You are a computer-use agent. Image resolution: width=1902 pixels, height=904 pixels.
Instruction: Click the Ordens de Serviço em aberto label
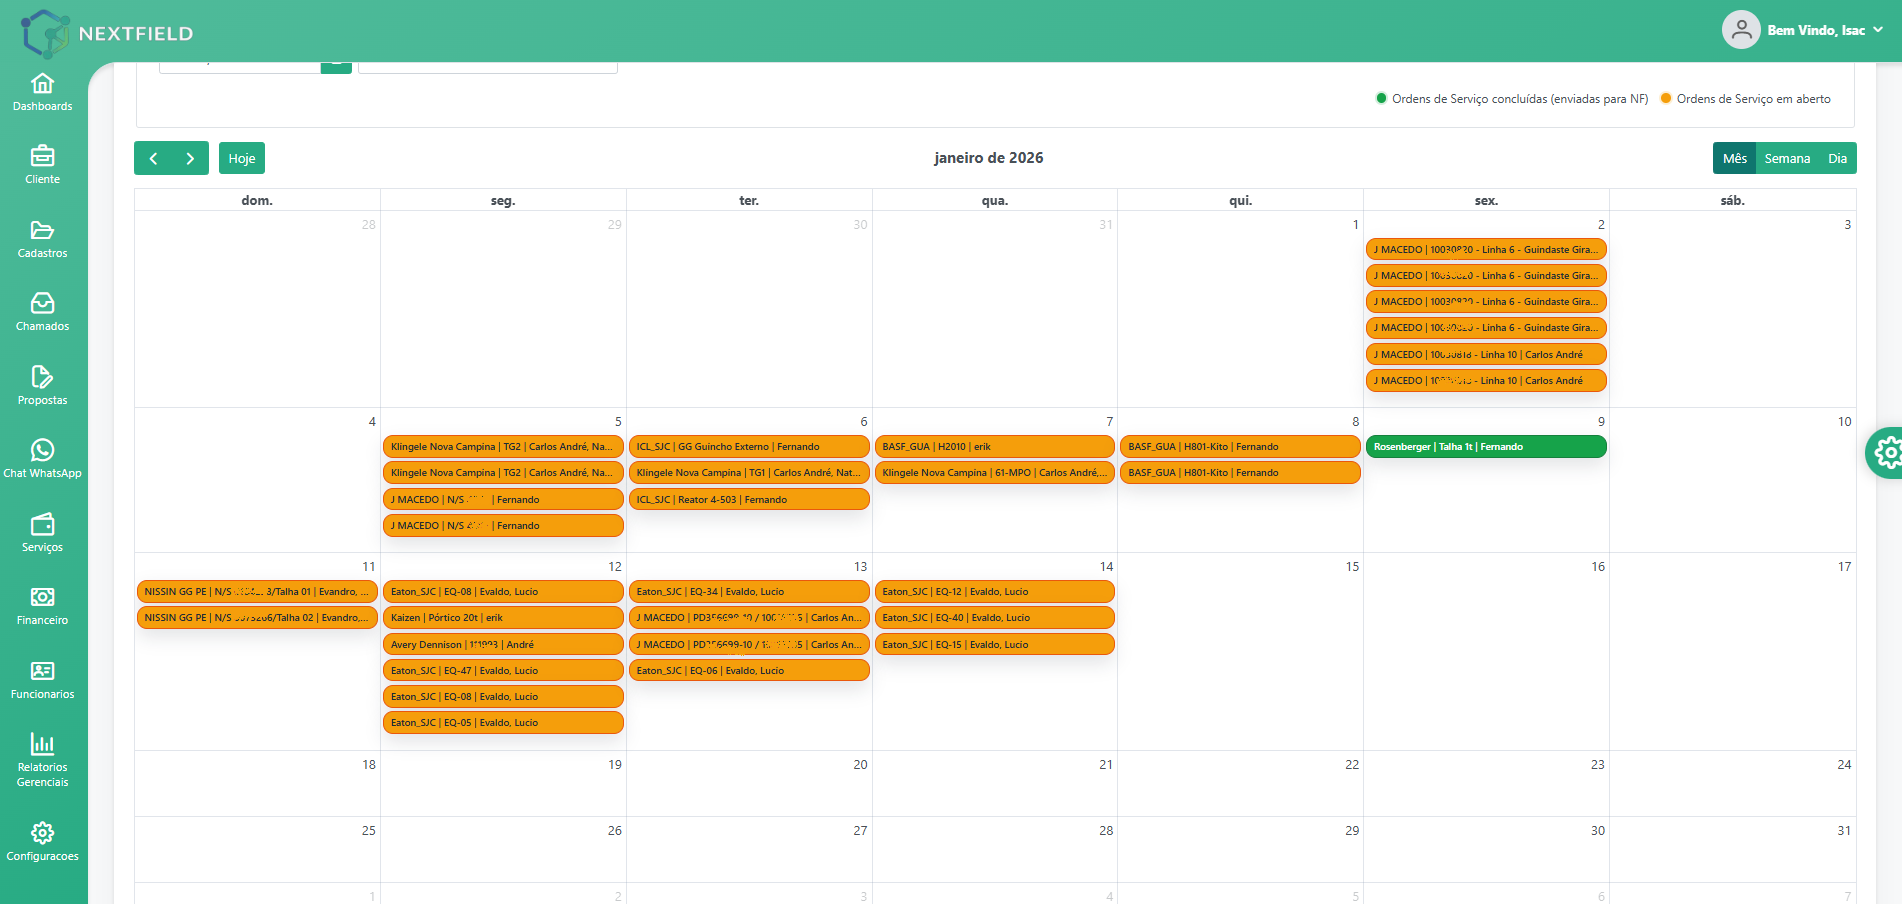point(1753,99)
